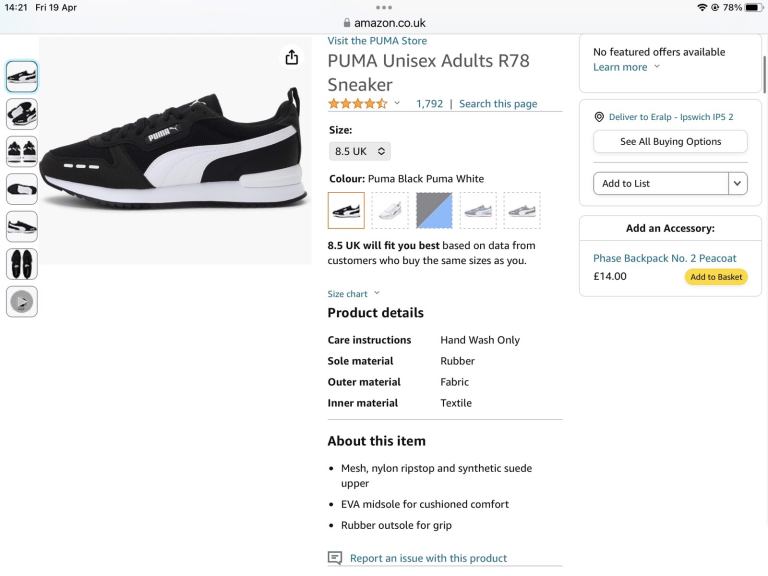
Task: Select the Puma Black Puma White colour swatch
Action: (346, 210)
